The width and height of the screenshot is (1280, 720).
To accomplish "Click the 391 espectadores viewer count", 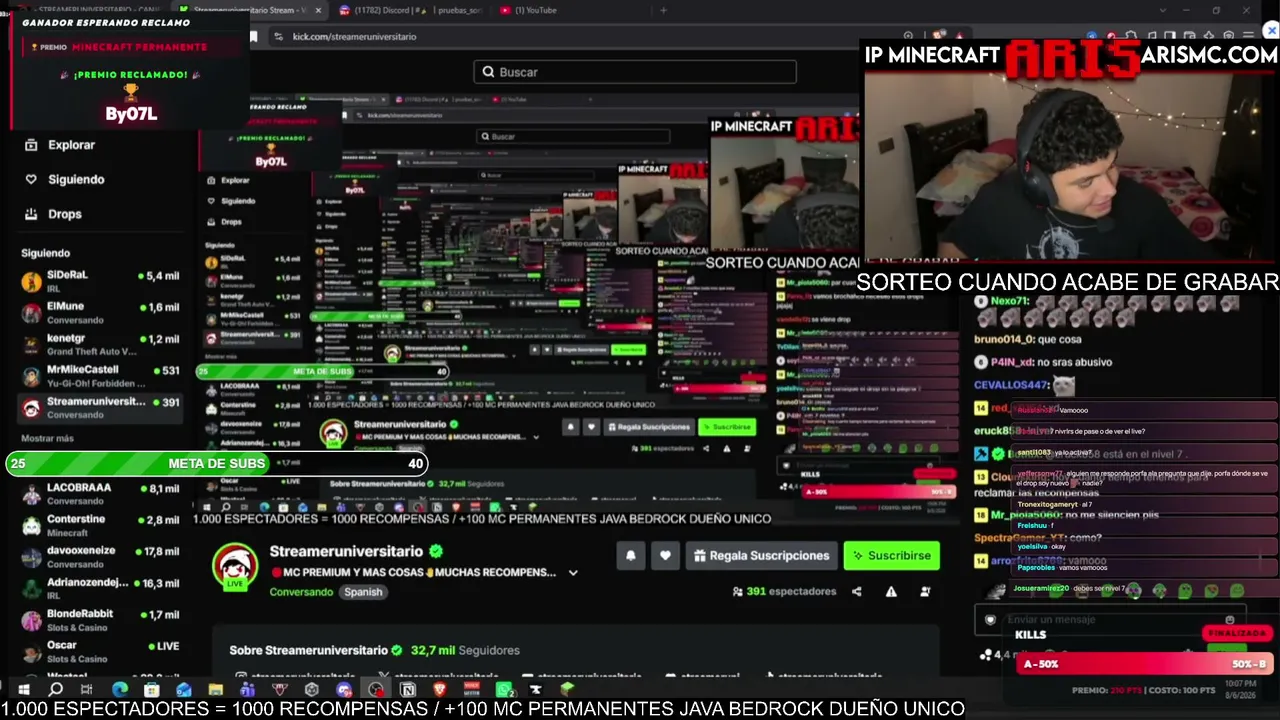I will coord(784,592).
